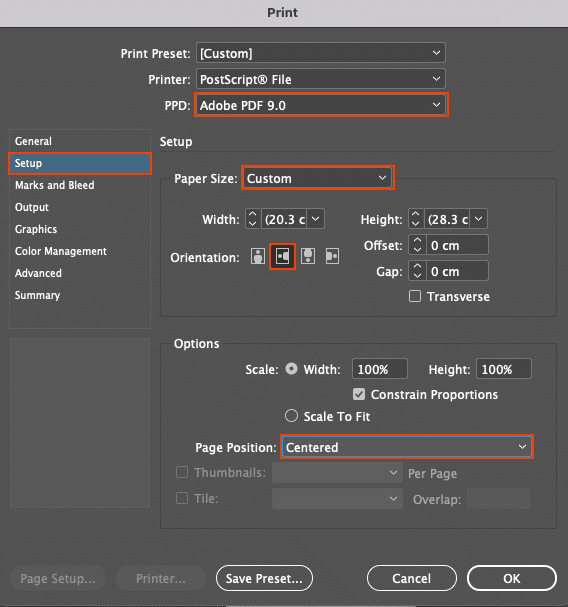Choose reverse portrait orientation icon
Screen dimensions: 568x607
coord(308,256)
